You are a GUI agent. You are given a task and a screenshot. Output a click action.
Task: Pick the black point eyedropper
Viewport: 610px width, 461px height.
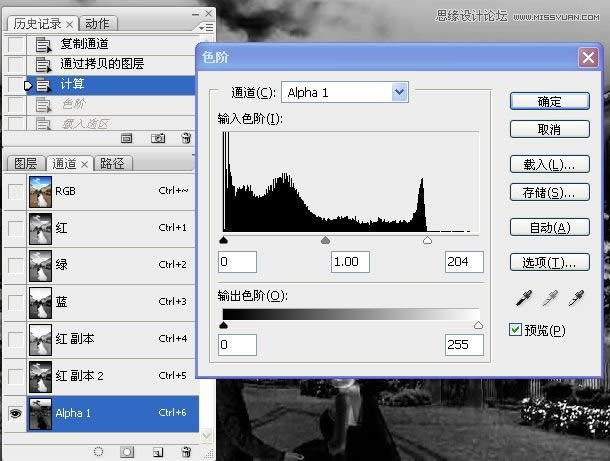(x=522, y=297)
